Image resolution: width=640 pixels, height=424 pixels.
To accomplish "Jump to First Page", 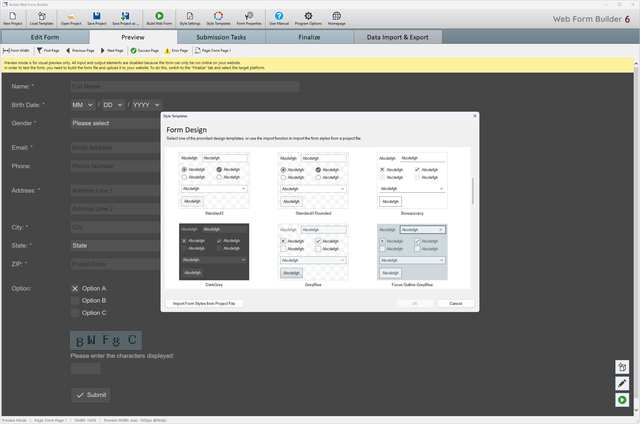I will [48, 51].
